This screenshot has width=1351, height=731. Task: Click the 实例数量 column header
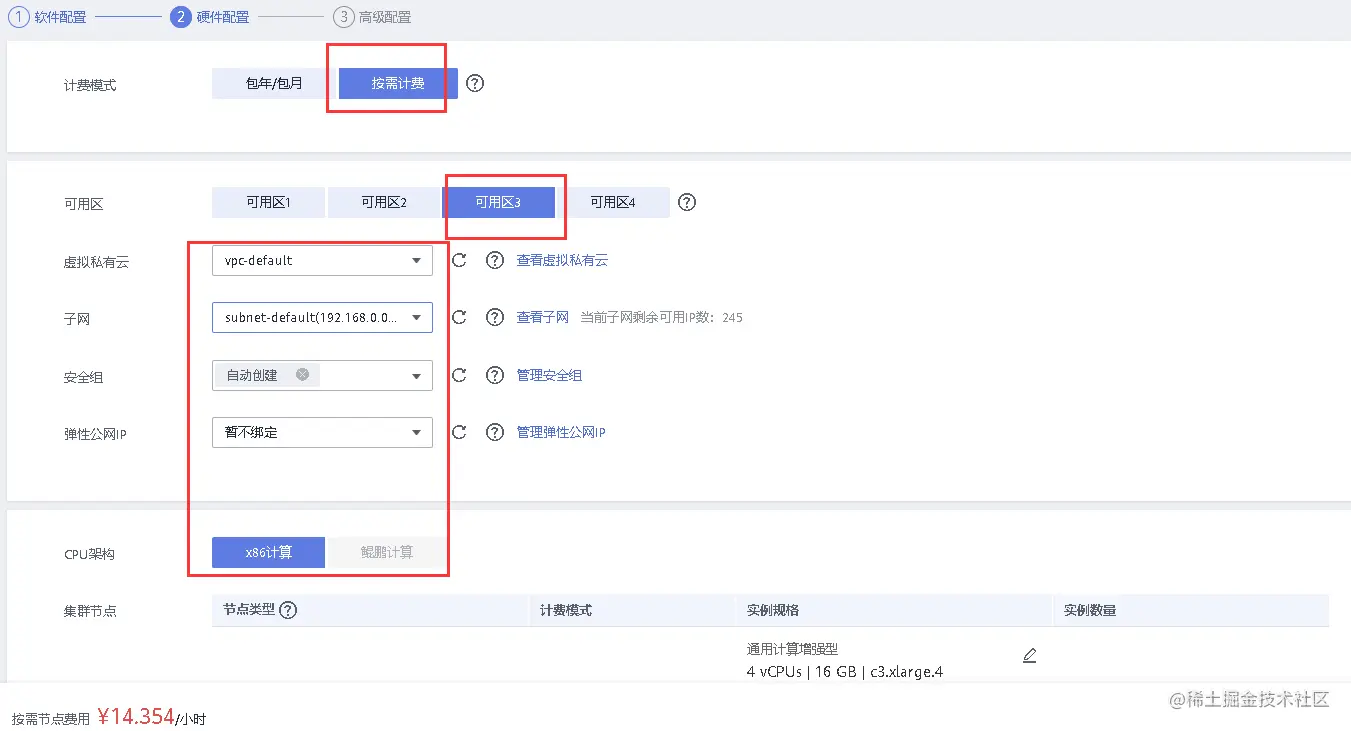click(1090, 610)
